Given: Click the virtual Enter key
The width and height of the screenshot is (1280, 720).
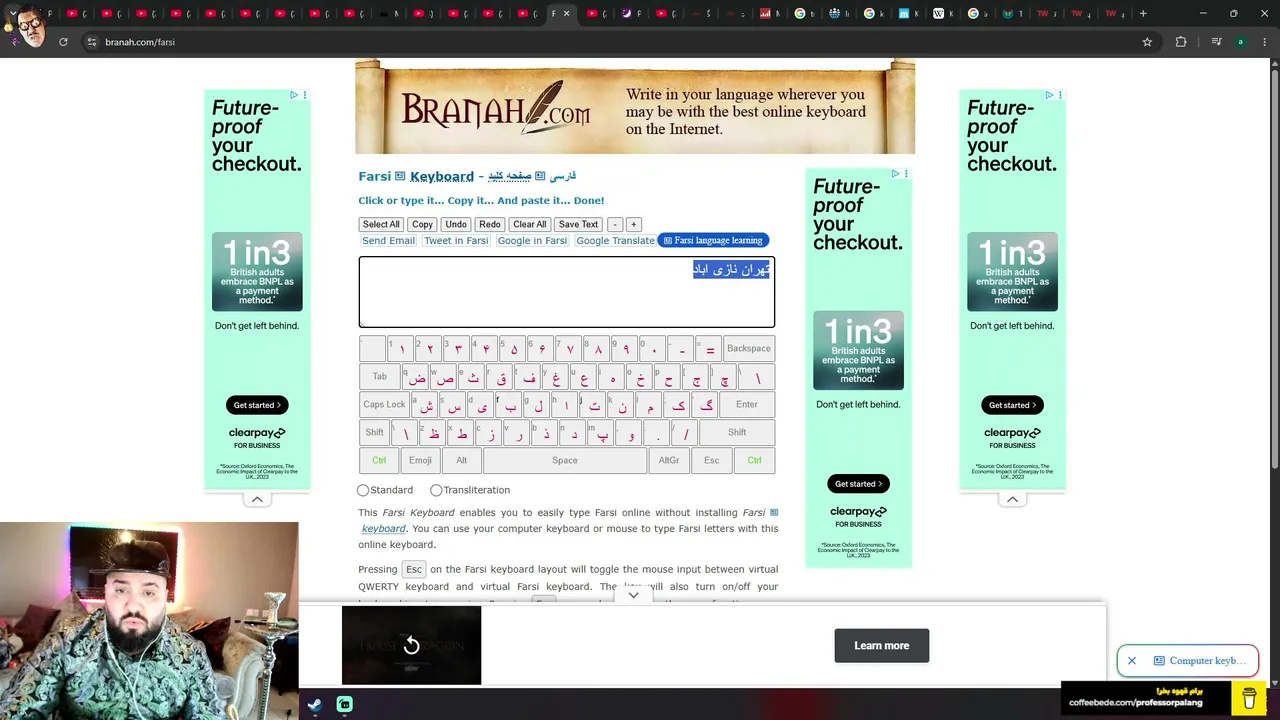Looking at the screenshot, I should coord(747,405).
